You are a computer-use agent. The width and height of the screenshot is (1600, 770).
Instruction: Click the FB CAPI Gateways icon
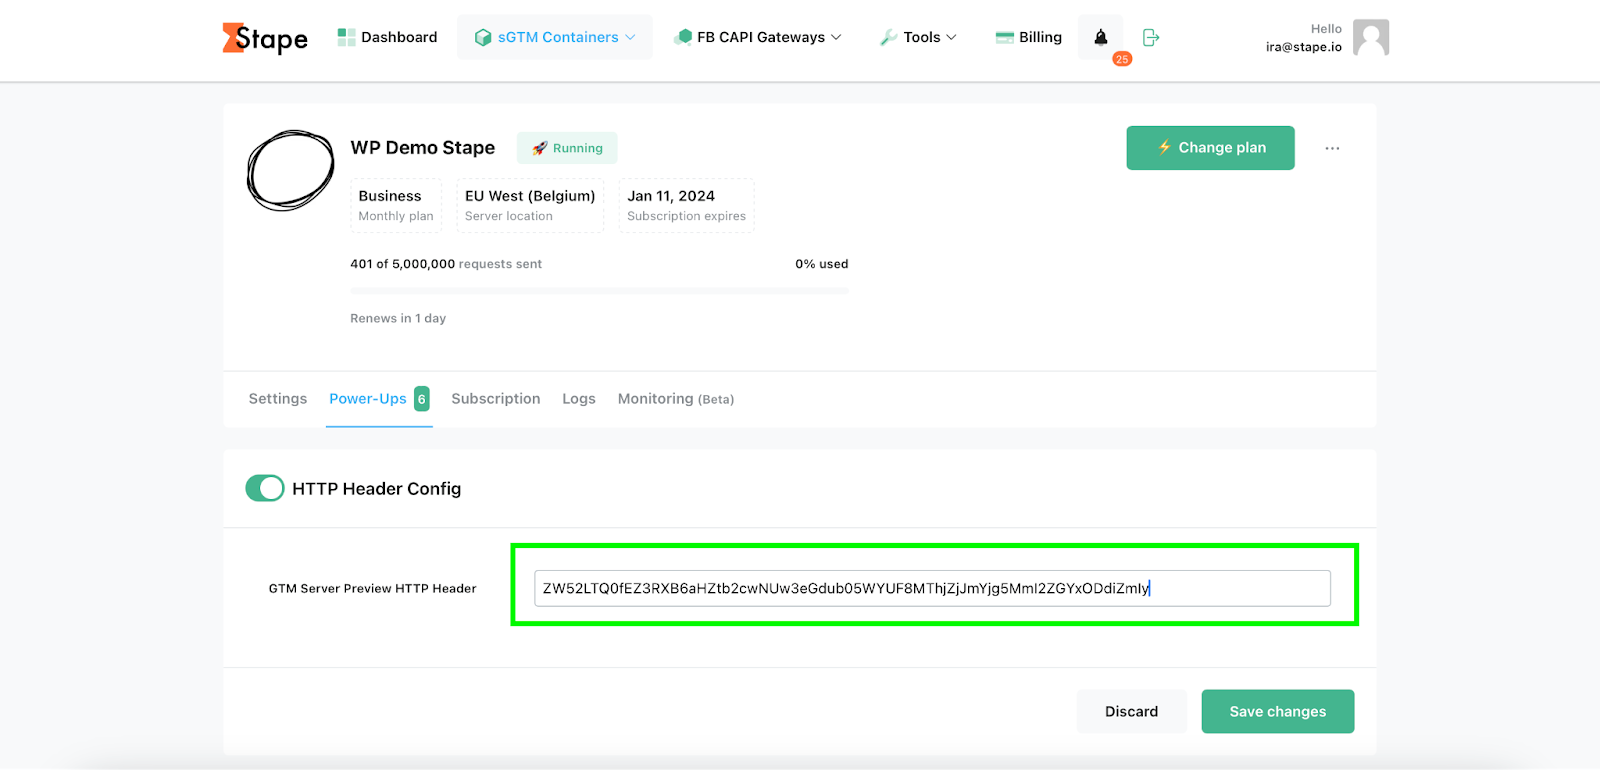(x=683, y=37)
